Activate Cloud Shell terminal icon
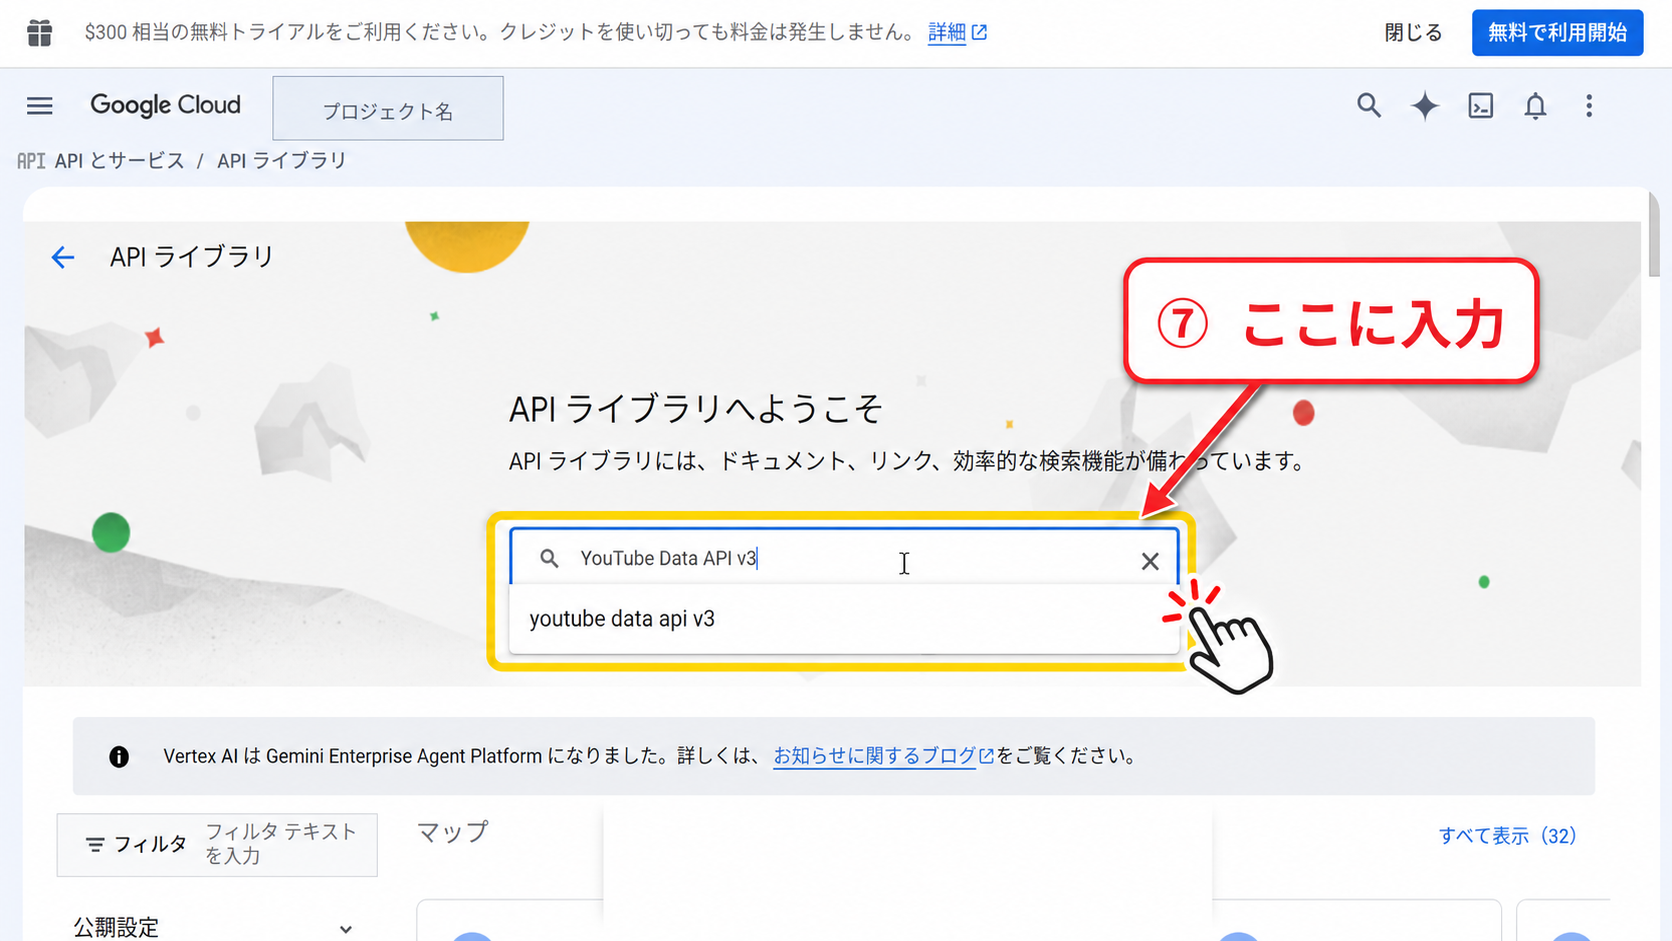Image resolution: width=1672 pixels, height=941 pixels. click(1480, 105)
